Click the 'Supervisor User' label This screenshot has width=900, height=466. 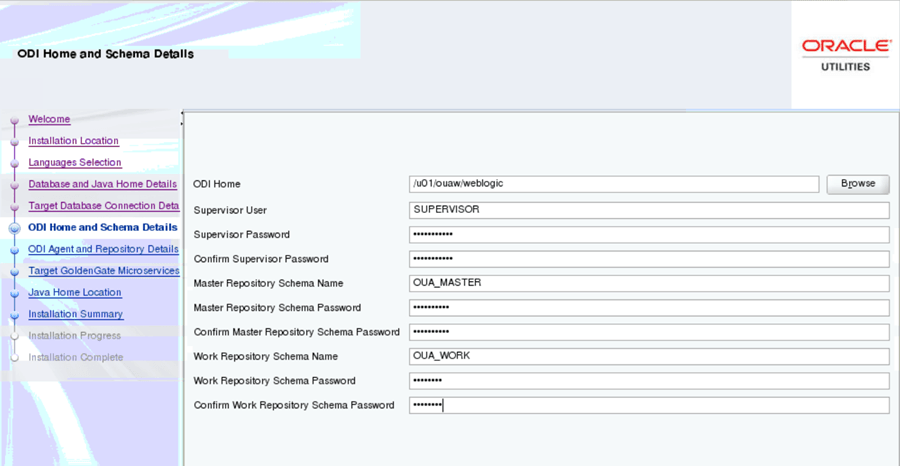click(230, 210)
